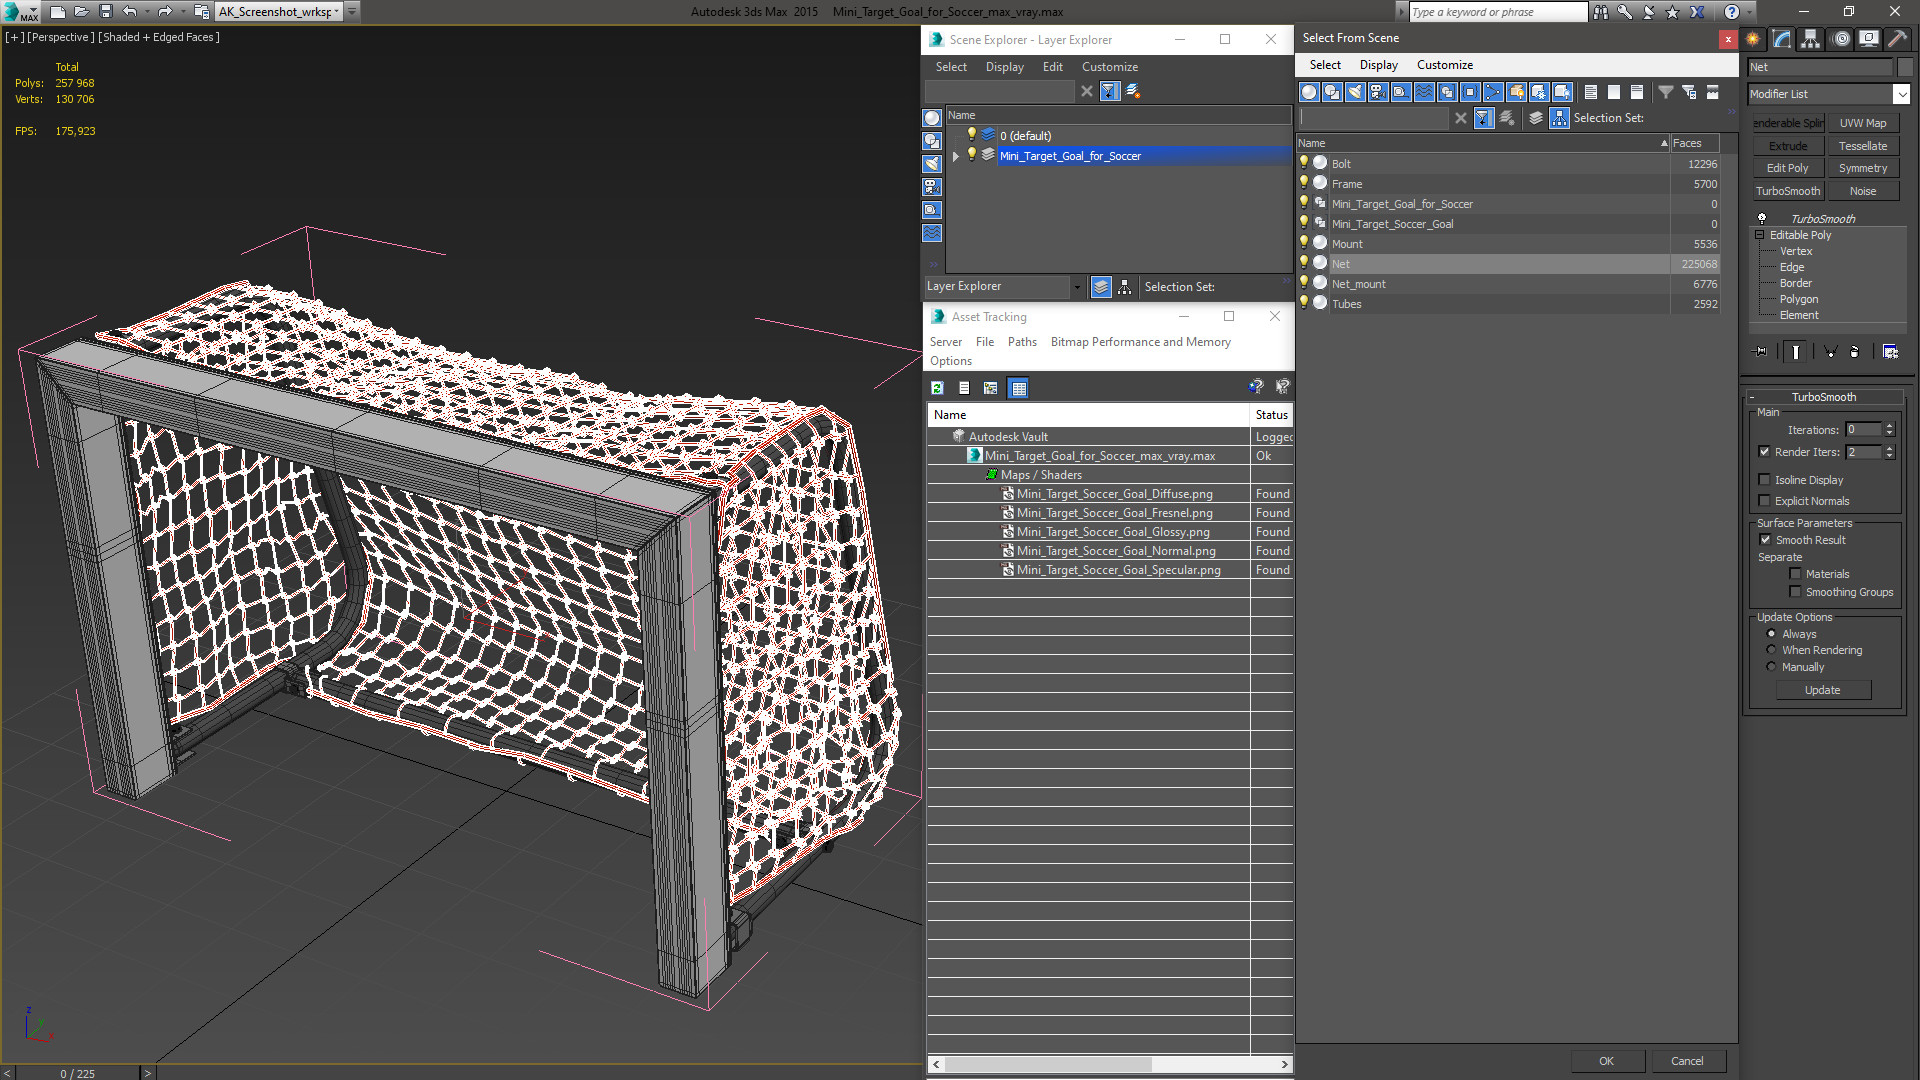Select the Net_mount object in the list
The height and width of the screenshot is (1080, 1920).
point(1358,284)
